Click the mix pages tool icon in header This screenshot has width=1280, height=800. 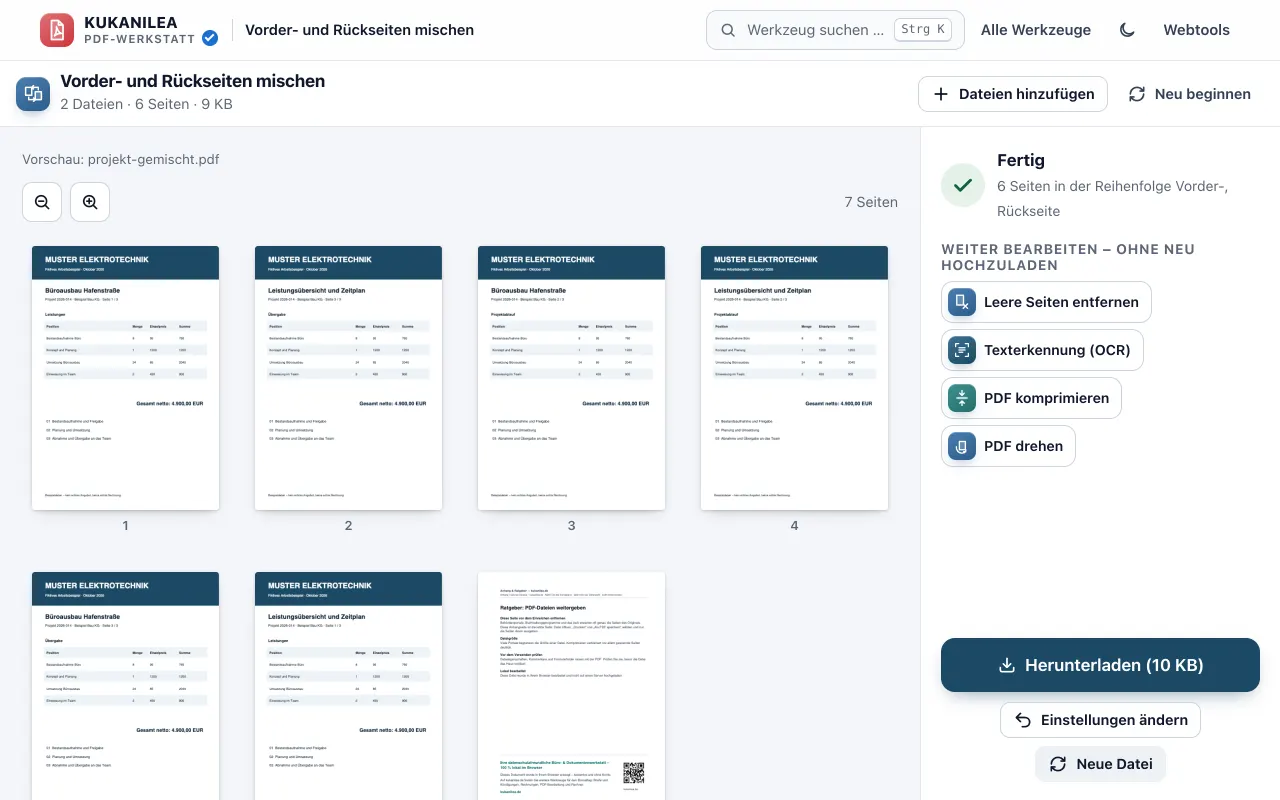(33, 94)
